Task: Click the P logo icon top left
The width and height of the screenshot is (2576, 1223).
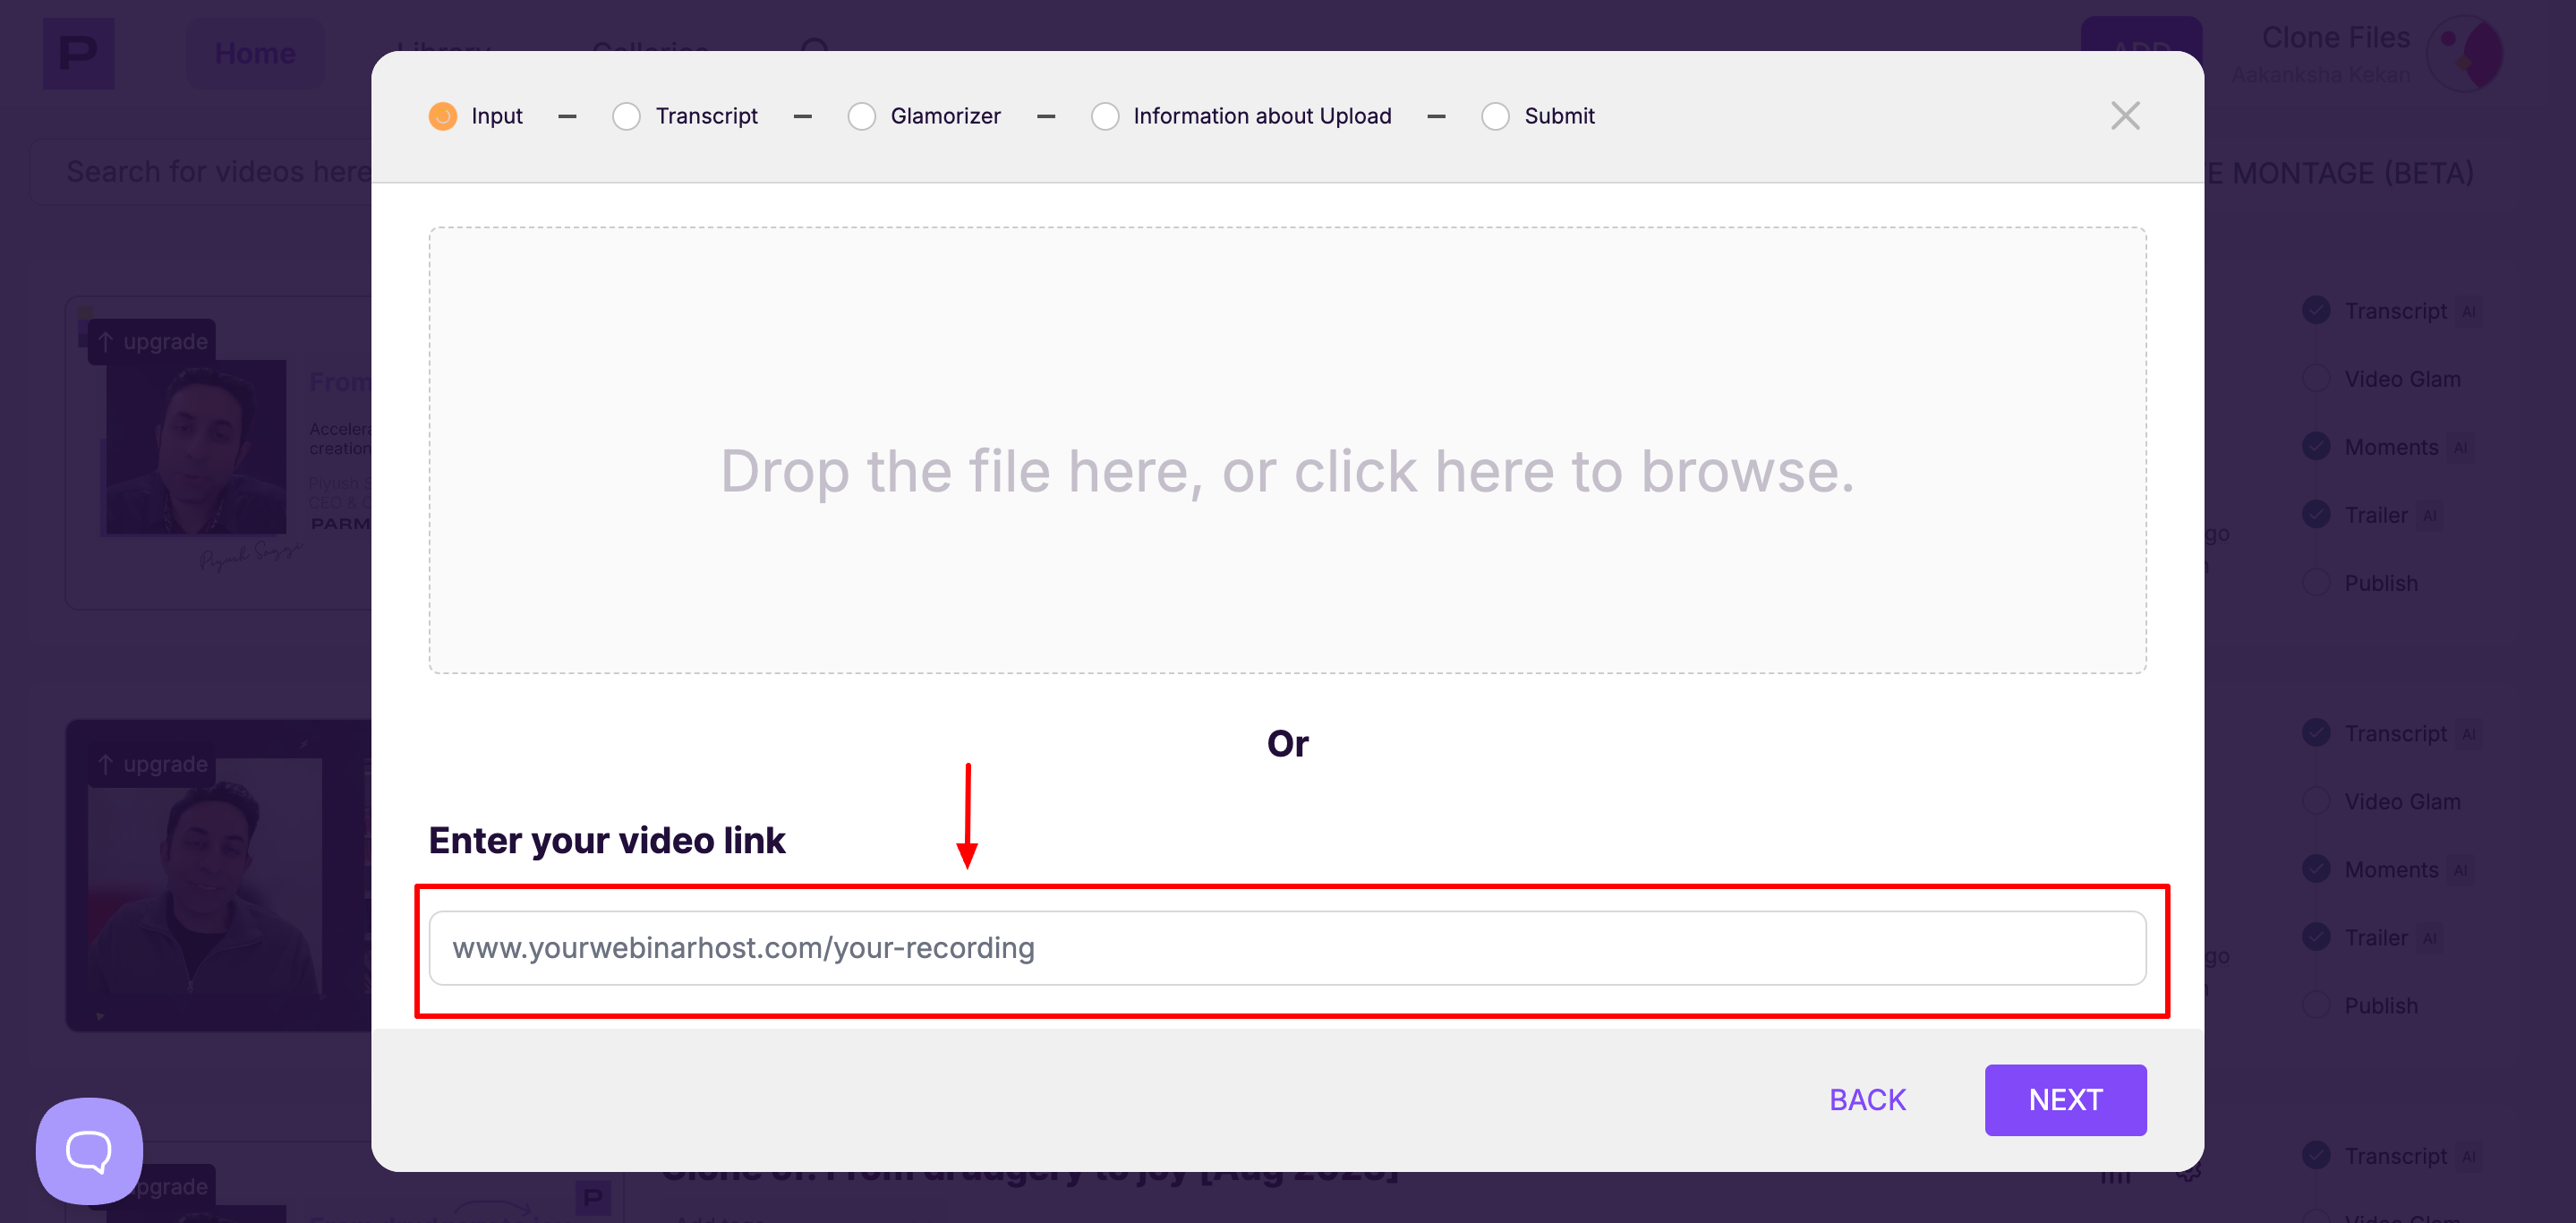Action: click(78, 53)
